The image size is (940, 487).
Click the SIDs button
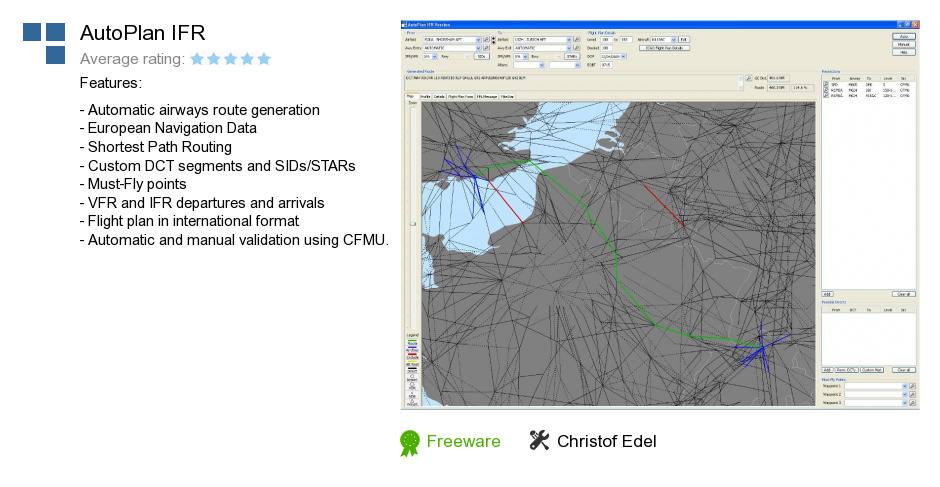pyautogui.click(x=482, y=56)
